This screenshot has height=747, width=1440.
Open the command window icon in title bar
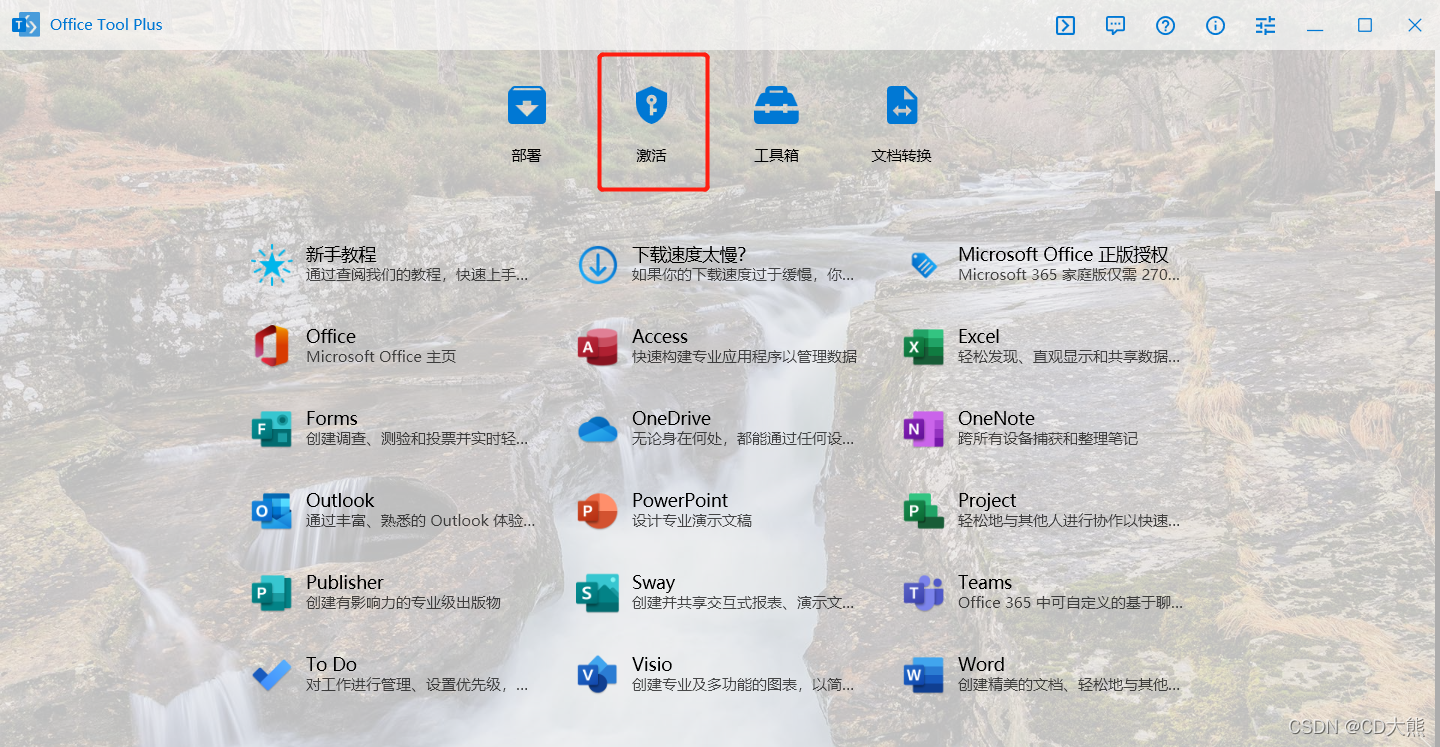1065,25
